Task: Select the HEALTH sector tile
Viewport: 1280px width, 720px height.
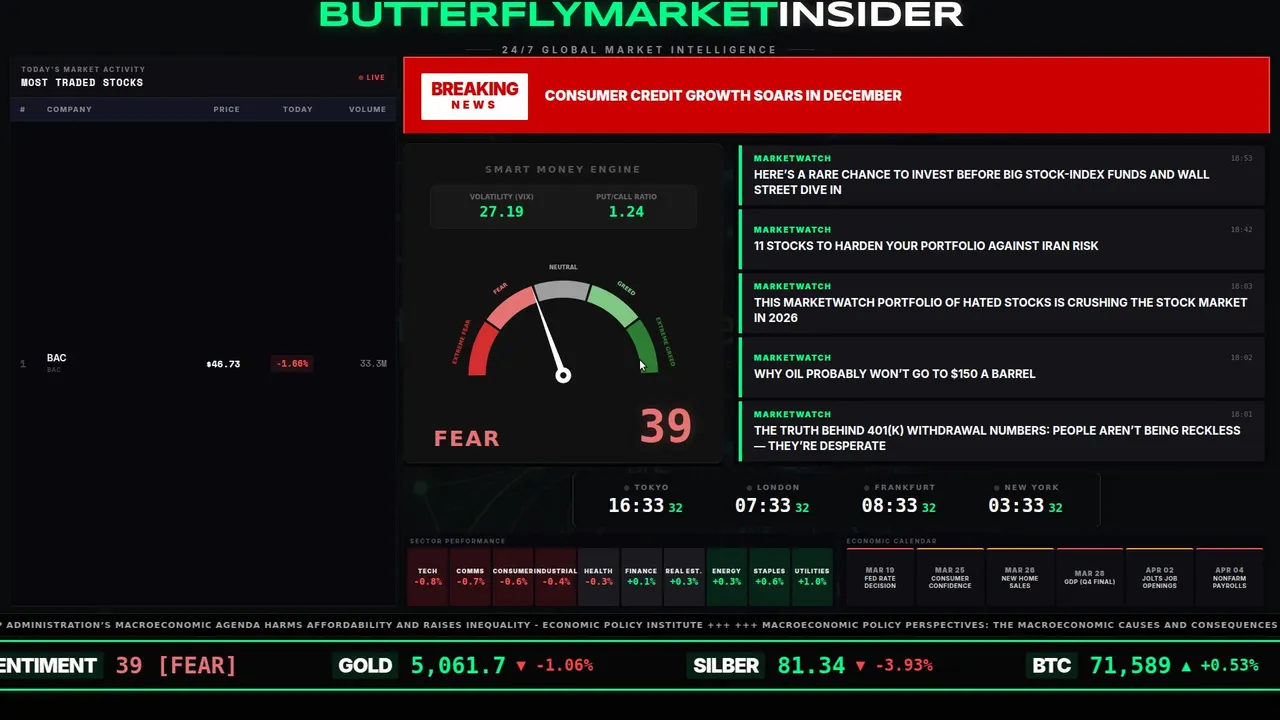Action: (x=598, y=577)
